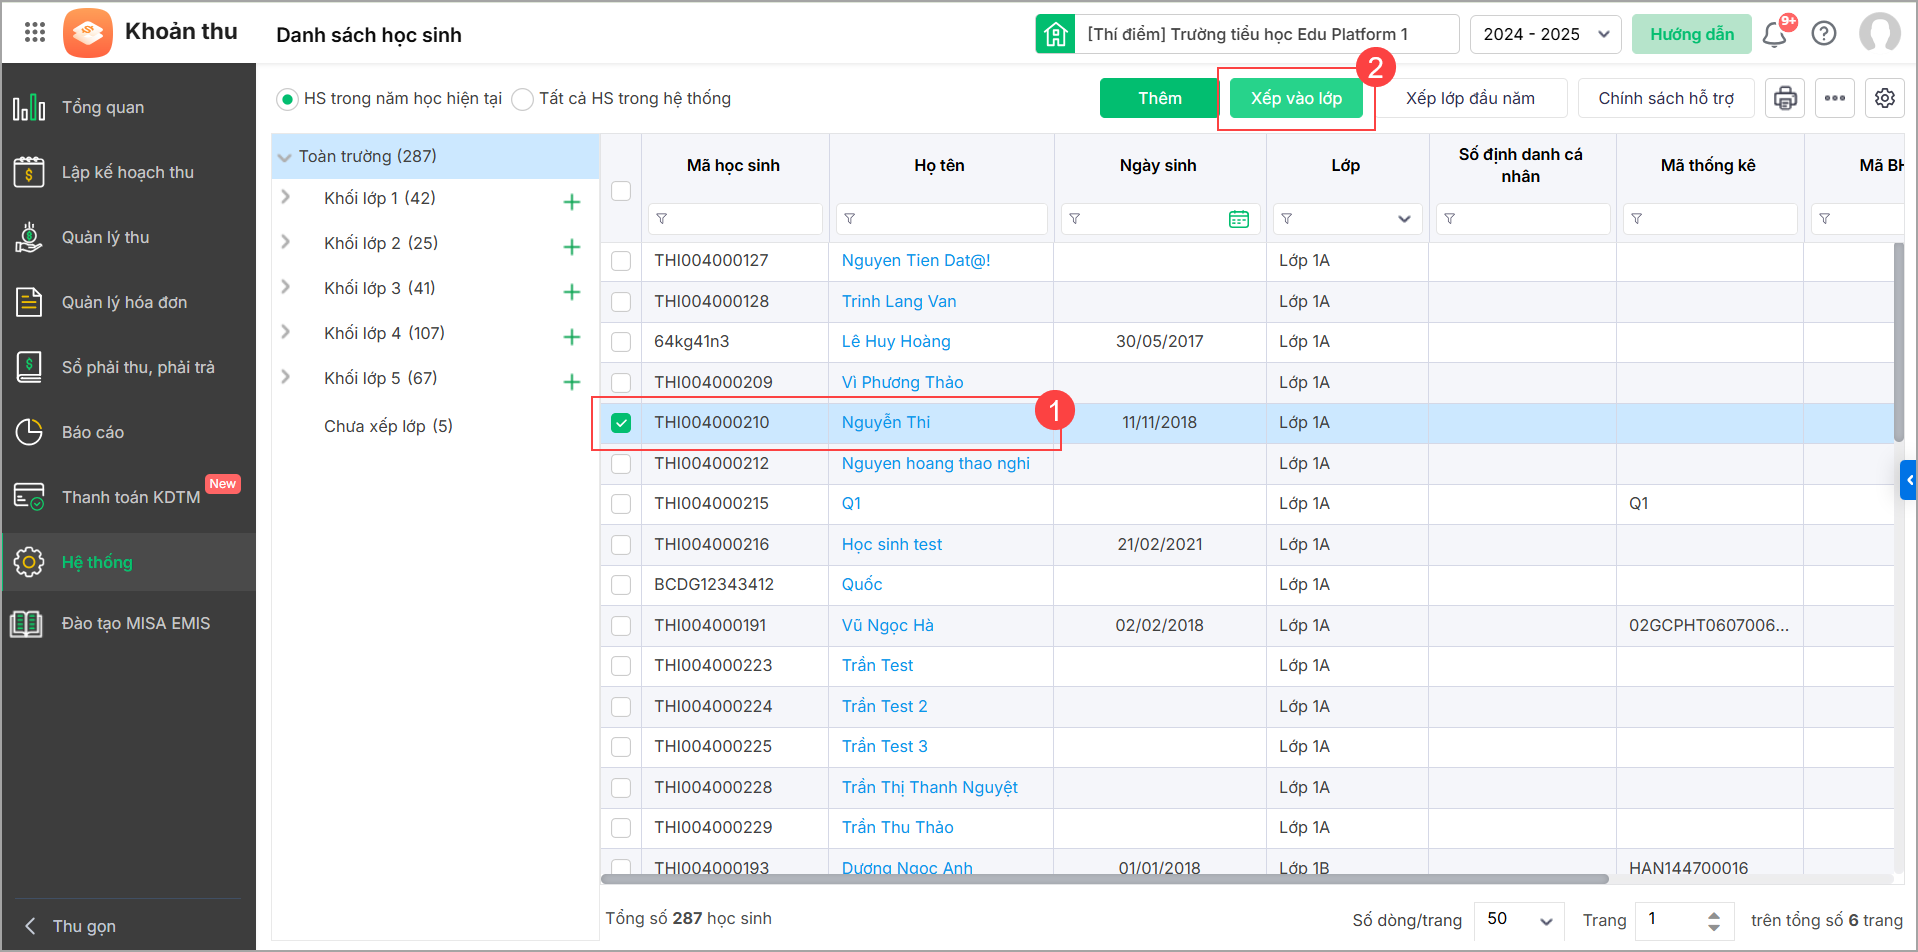
Task: Open the Ngày sinh calendar picker
Action: 1239,219
